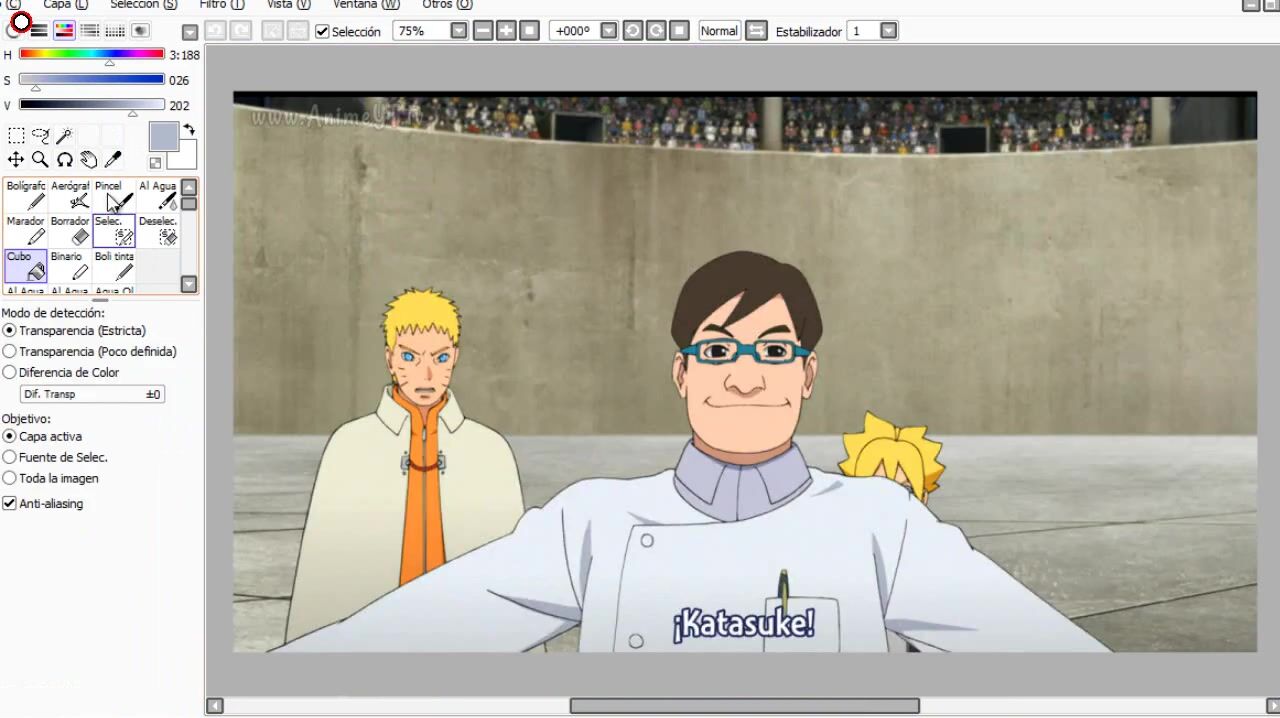Screen dimensions: 1280x718
Task: Uncheck the Selección checkbox in toolbar
Action: point(322,31)
